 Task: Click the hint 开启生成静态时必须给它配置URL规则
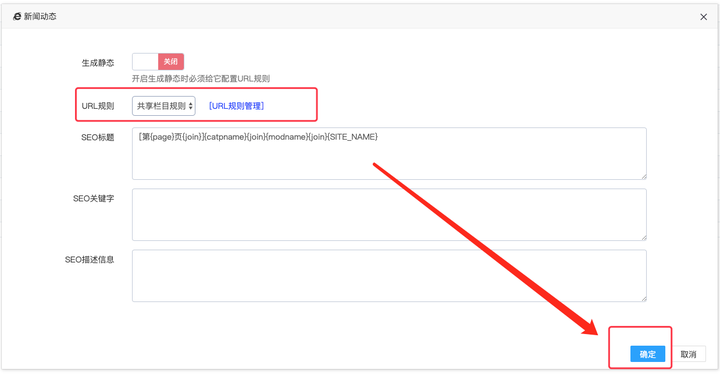pos(201,78)
